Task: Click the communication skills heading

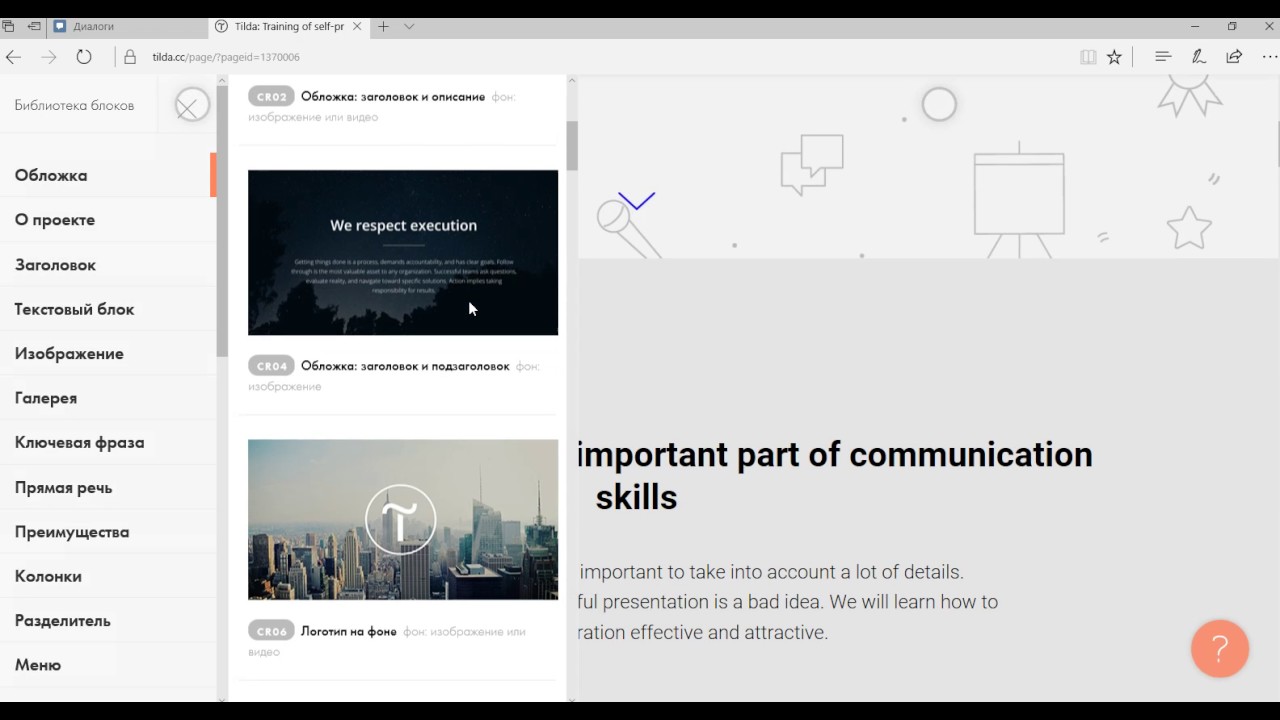Action: (836, 475)
